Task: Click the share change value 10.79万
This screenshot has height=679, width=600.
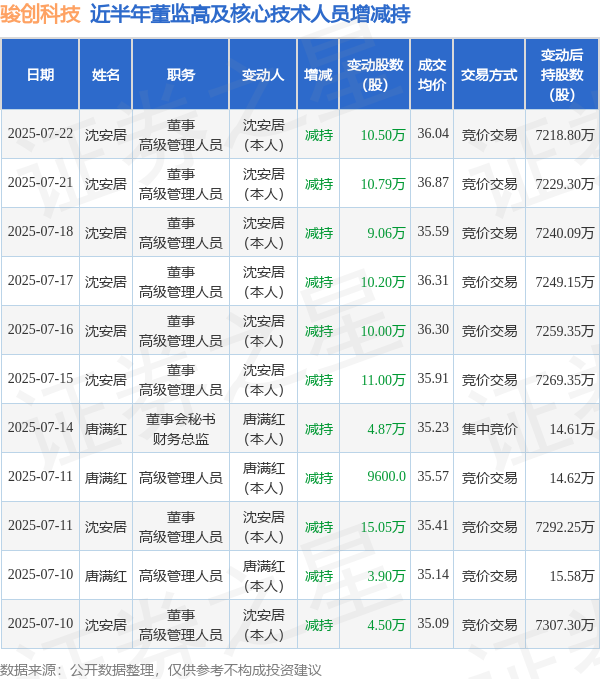Action: (383, 184)
